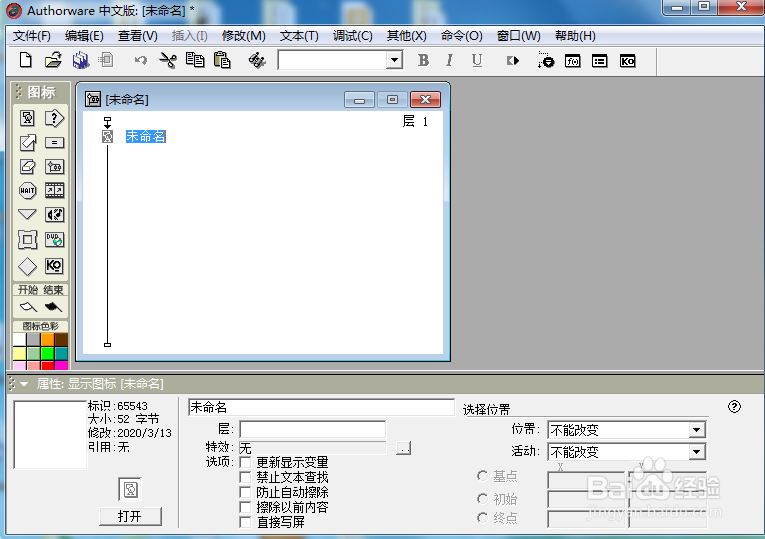
Task: Click the 层 input field
Action: [x=312, y=430]
